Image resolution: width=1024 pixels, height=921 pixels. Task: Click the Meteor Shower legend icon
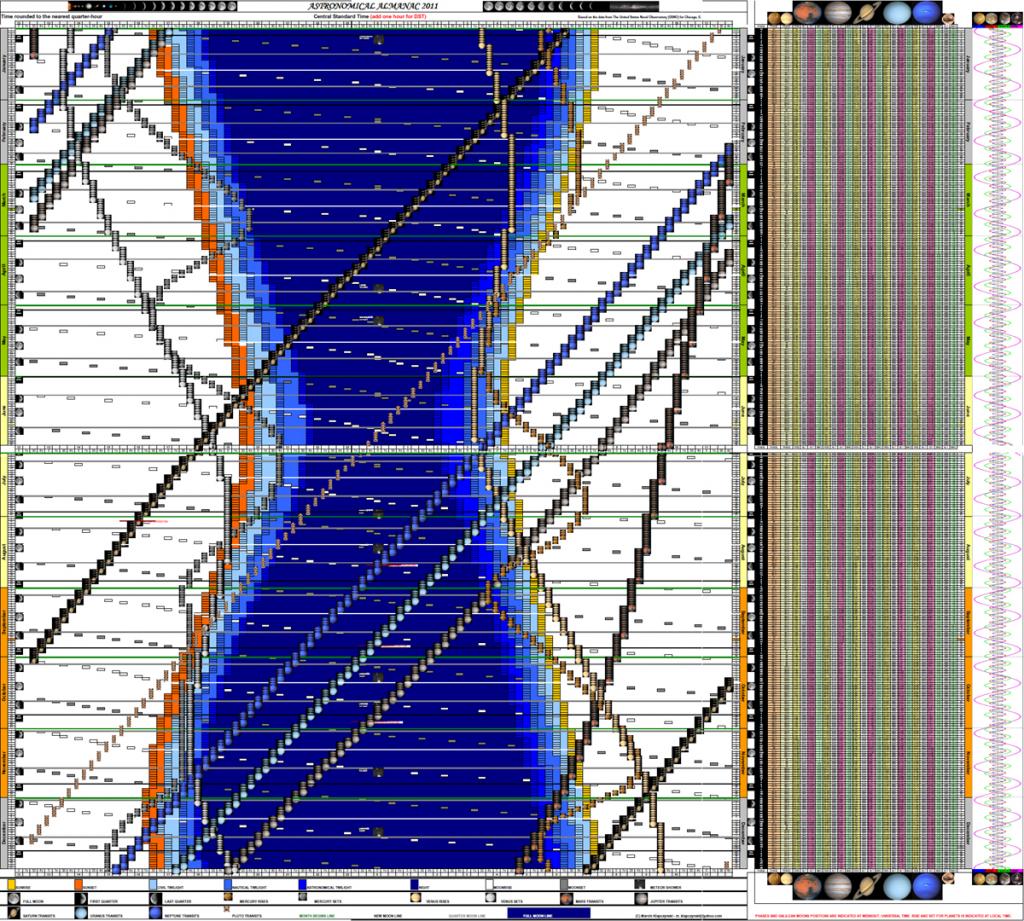(639, 884)
